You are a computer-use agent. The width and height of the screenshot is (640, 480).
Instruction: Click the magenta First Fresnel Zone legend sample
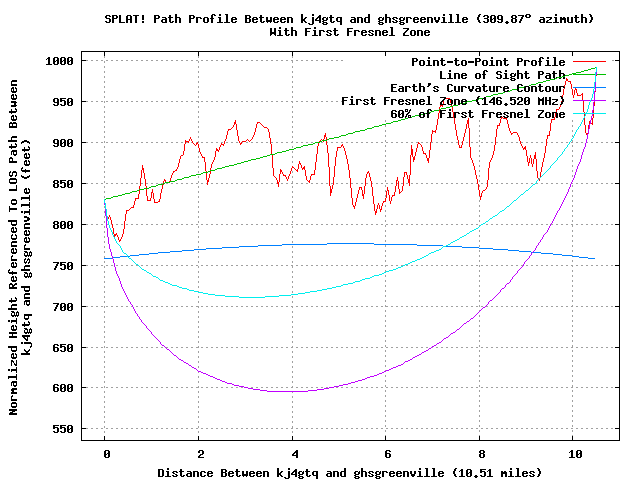click(x=589, y=101)
